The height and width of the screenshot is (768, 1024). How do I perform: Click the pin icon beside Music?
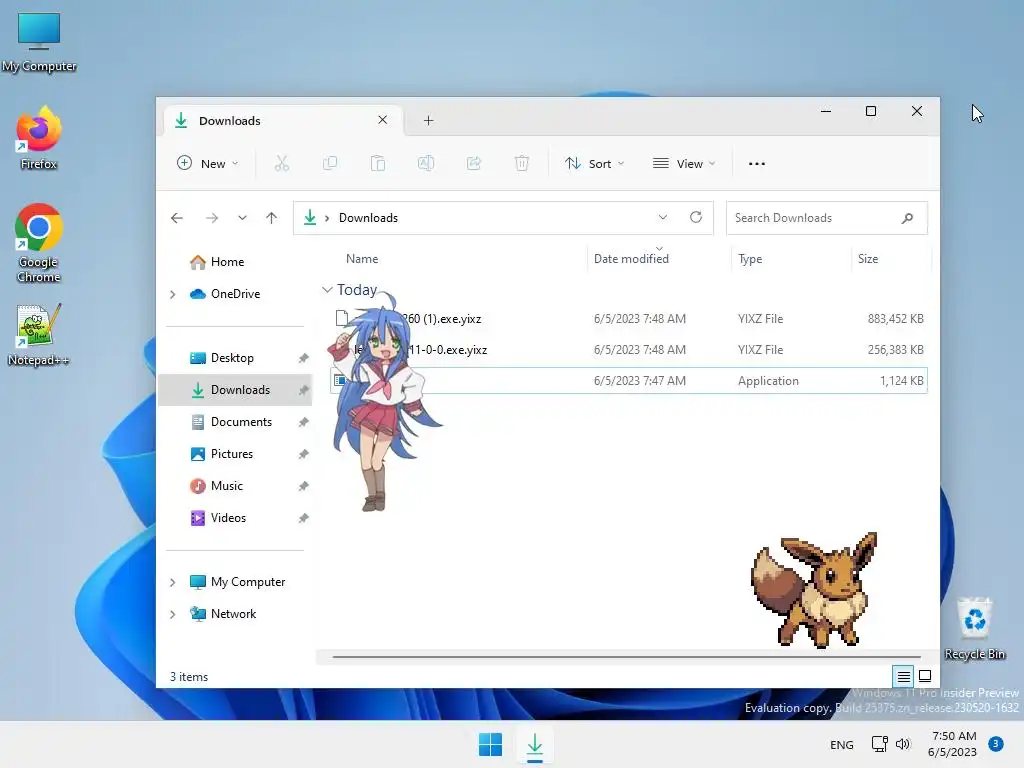[303, 486]
